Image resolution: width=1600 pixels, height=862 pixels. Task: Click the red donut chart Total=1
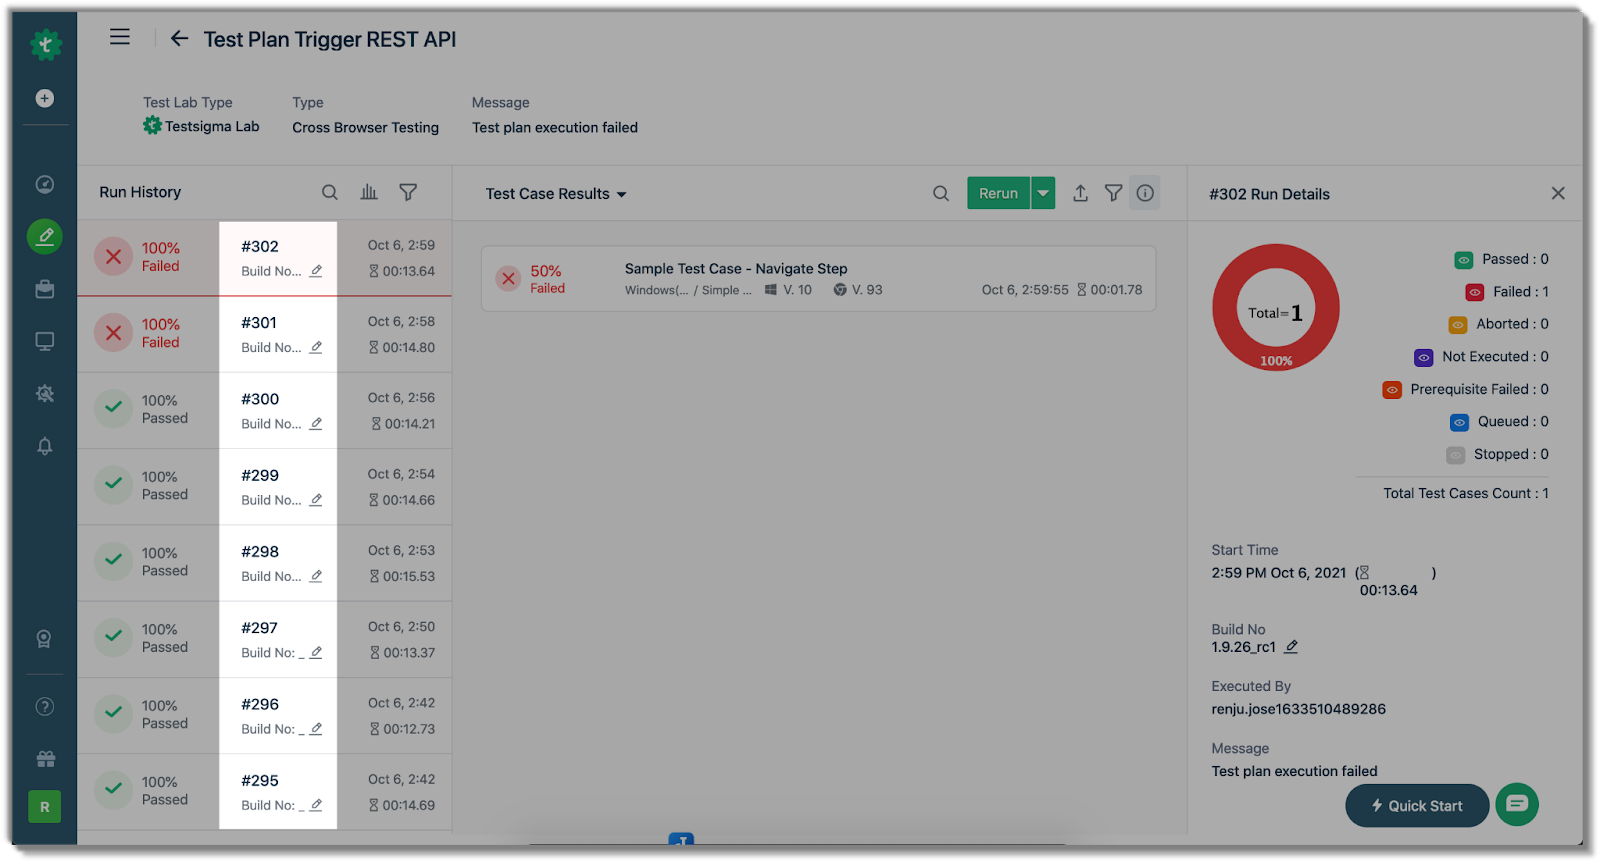pos(1276,308)
